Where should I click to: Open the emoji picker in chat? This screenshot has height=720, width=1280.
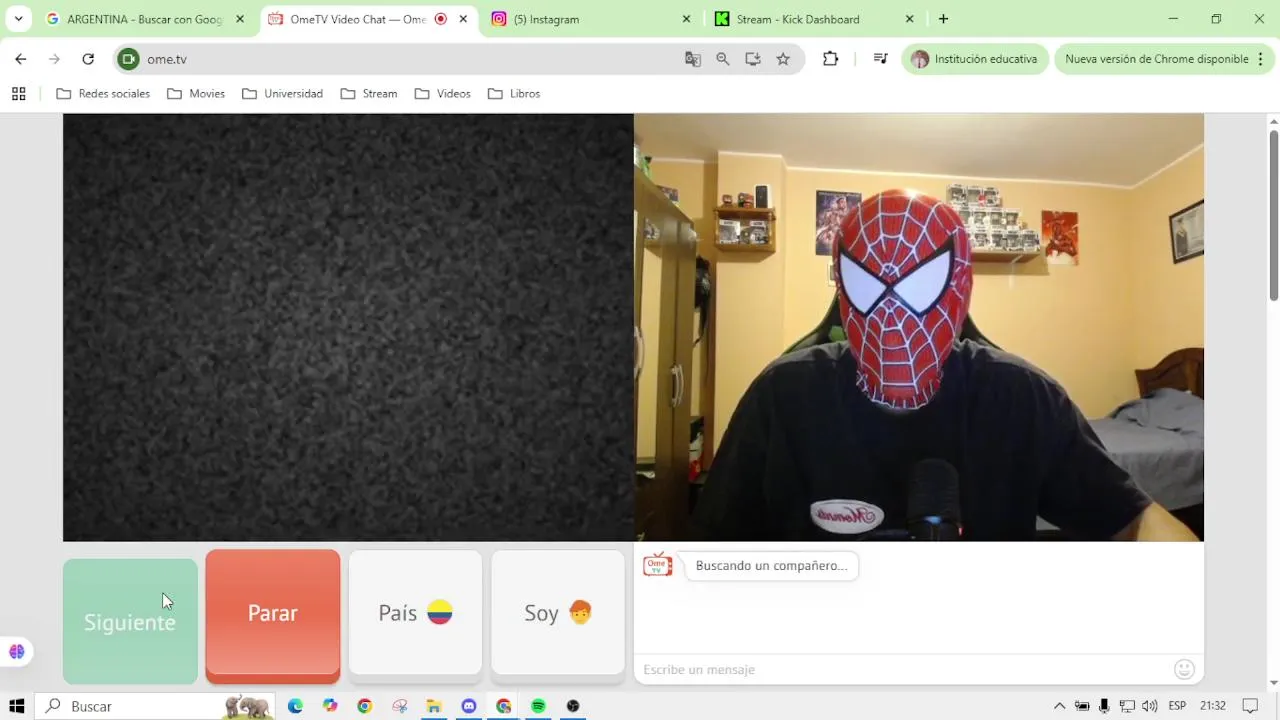point(1184,669)
